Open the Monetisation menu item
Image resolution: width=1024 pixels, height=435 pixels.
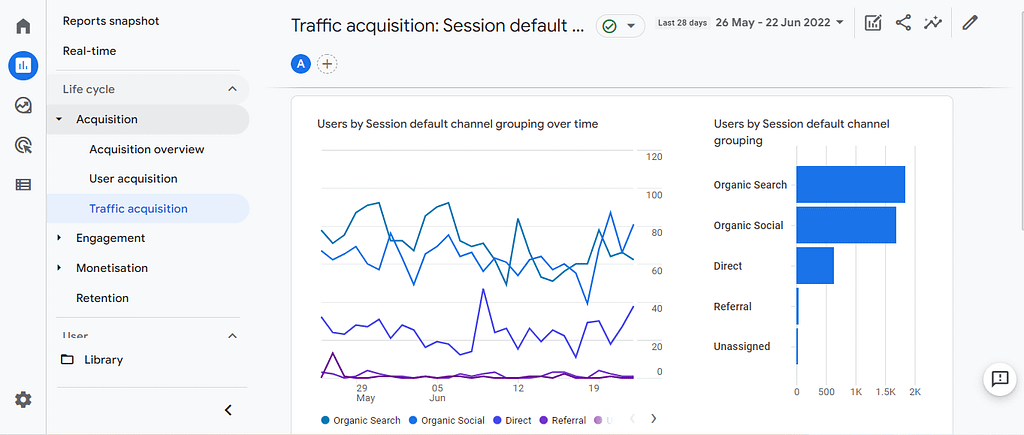[112, 268]
